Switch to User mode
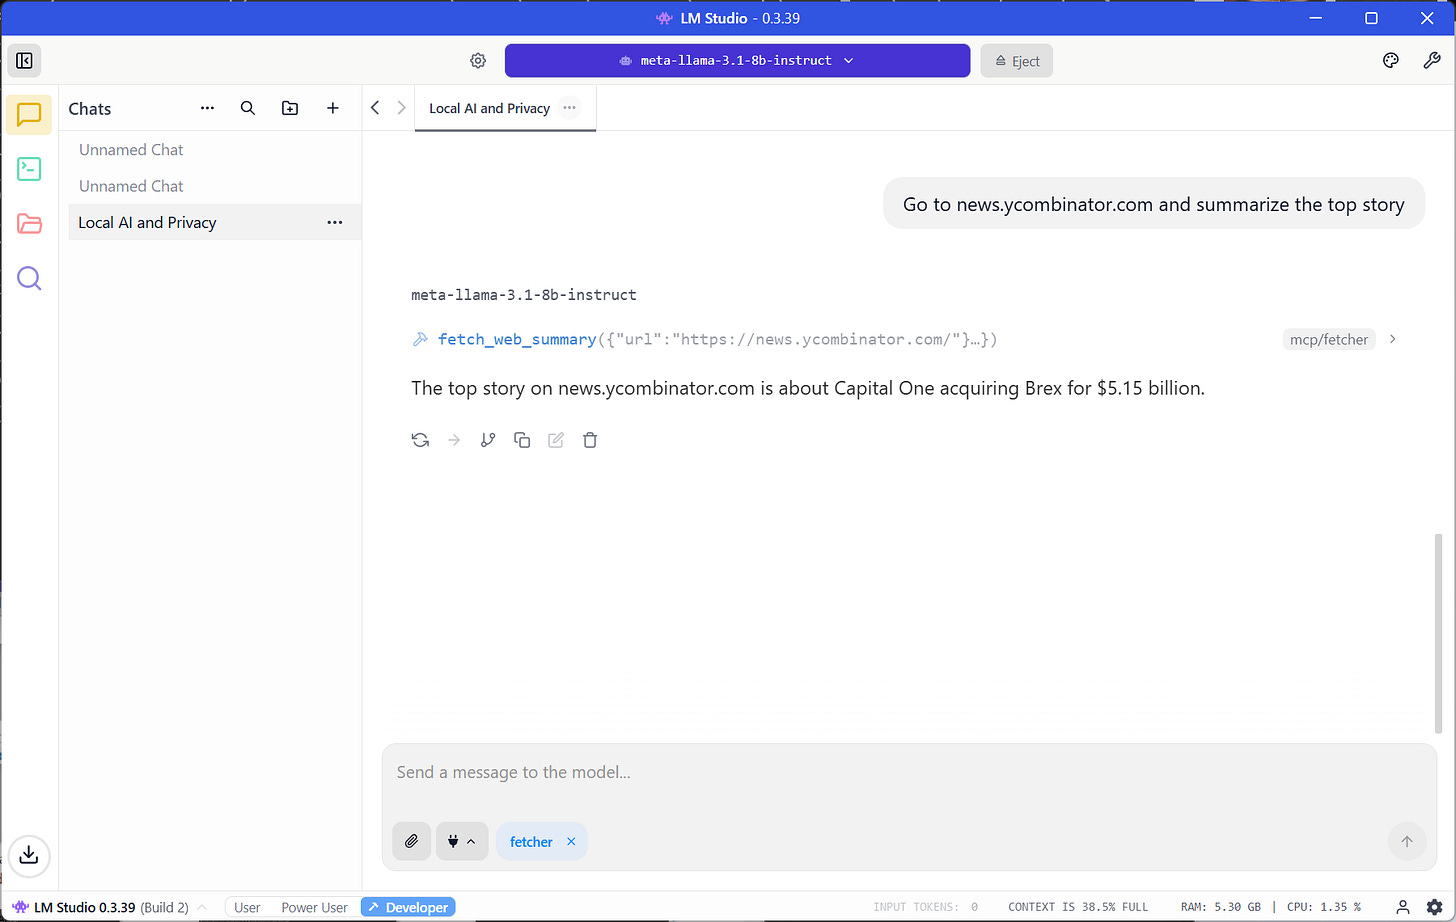1456x922 pixels. tap(247, 907)
